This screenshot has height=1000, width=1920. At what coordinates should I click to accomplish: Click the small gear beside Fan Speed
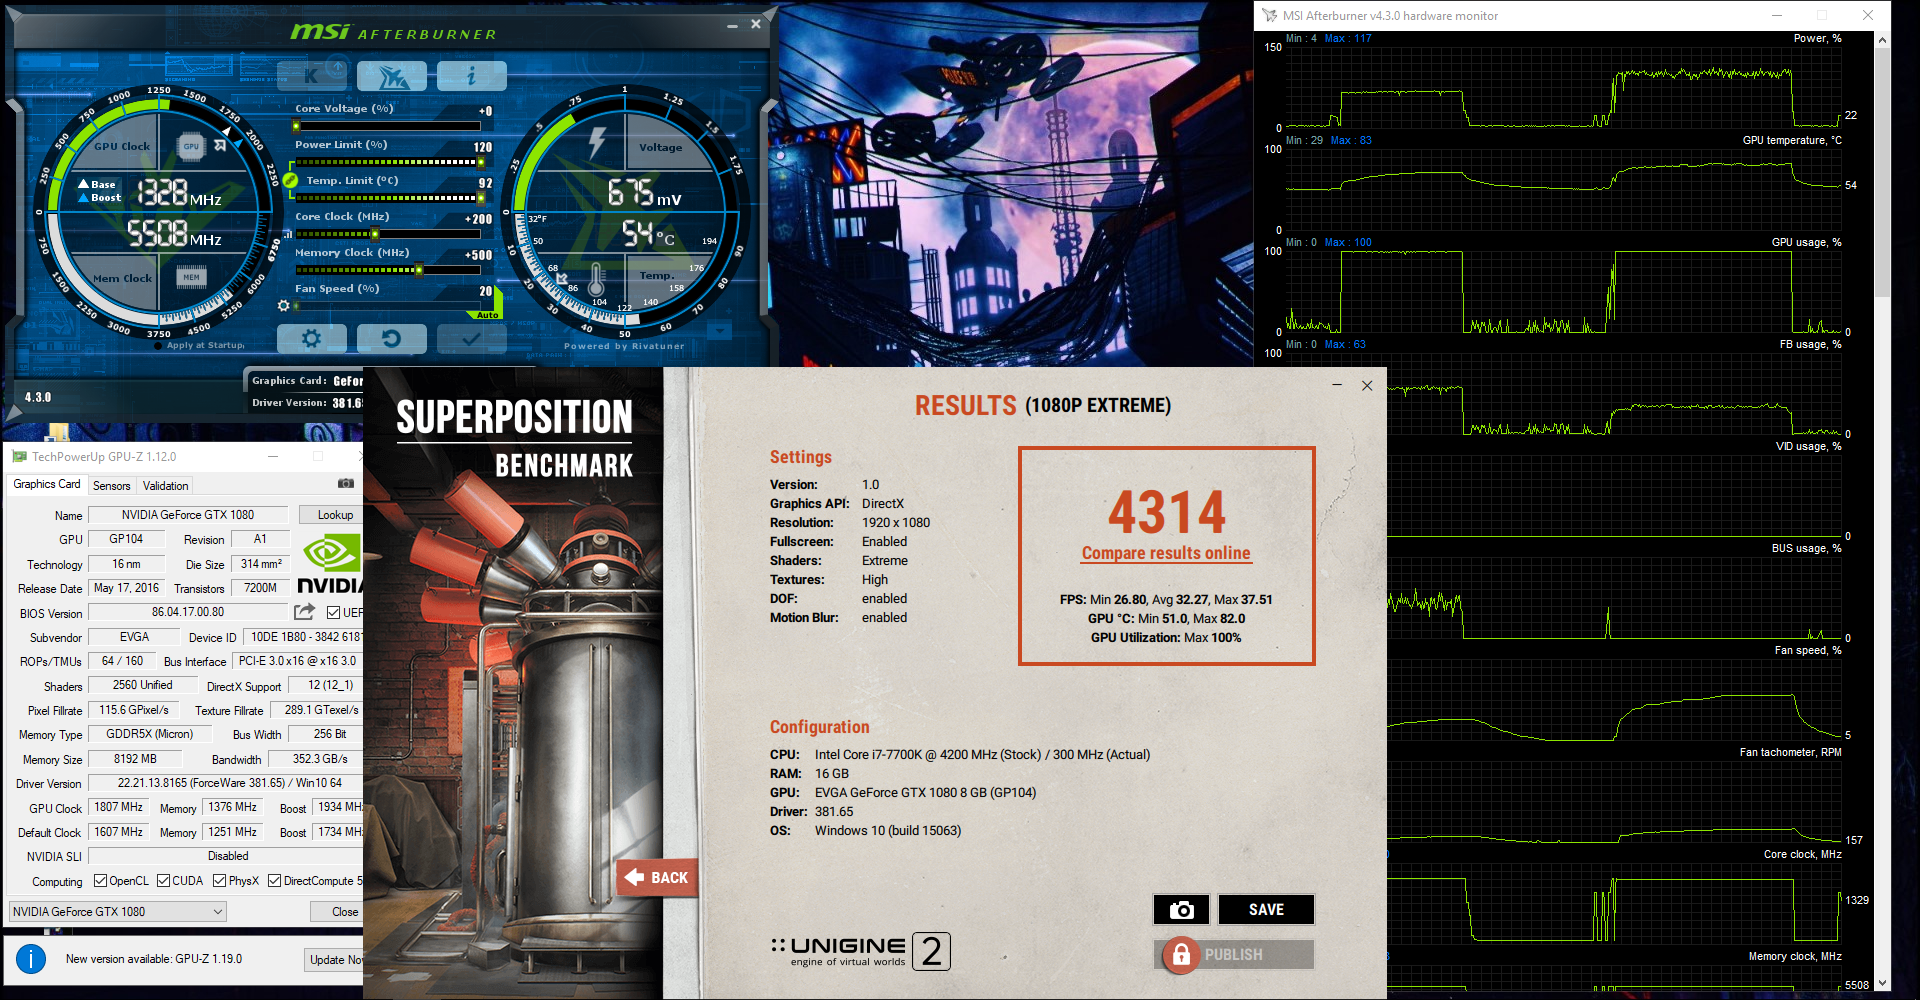284,305
